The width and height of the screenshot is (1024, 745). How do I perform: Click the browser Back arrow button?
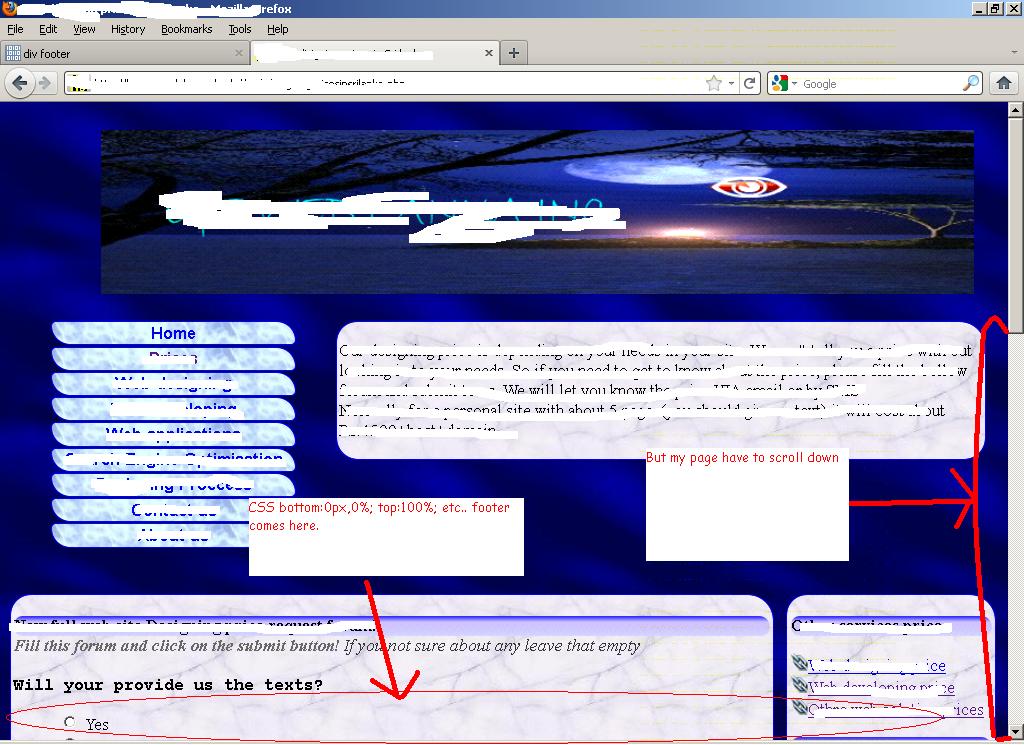click(x=20, y=84)
